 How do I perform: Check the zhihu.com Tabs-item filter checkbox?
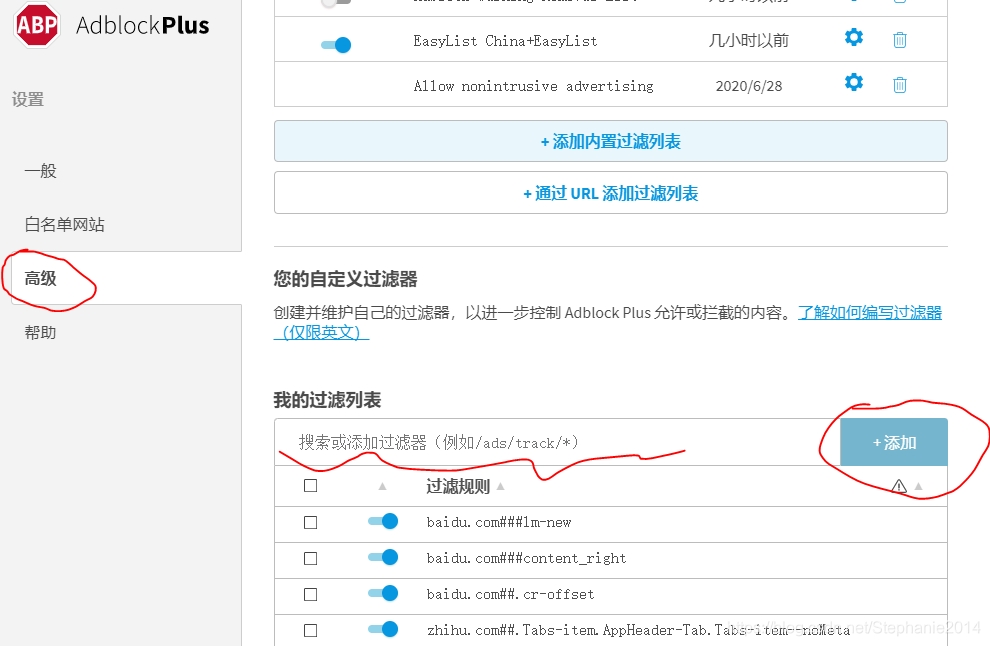pyautogui.click(x=310, y=630)
